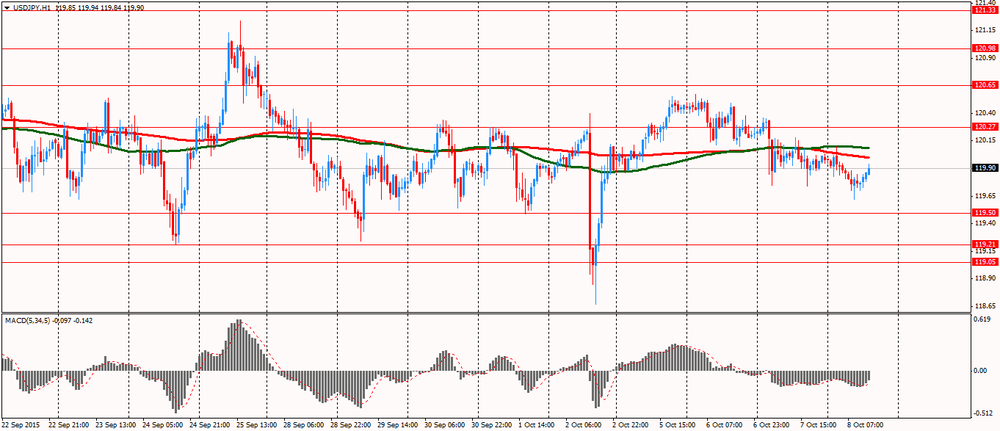Click the 0.619 value on MACD scale

click(982, 319)
